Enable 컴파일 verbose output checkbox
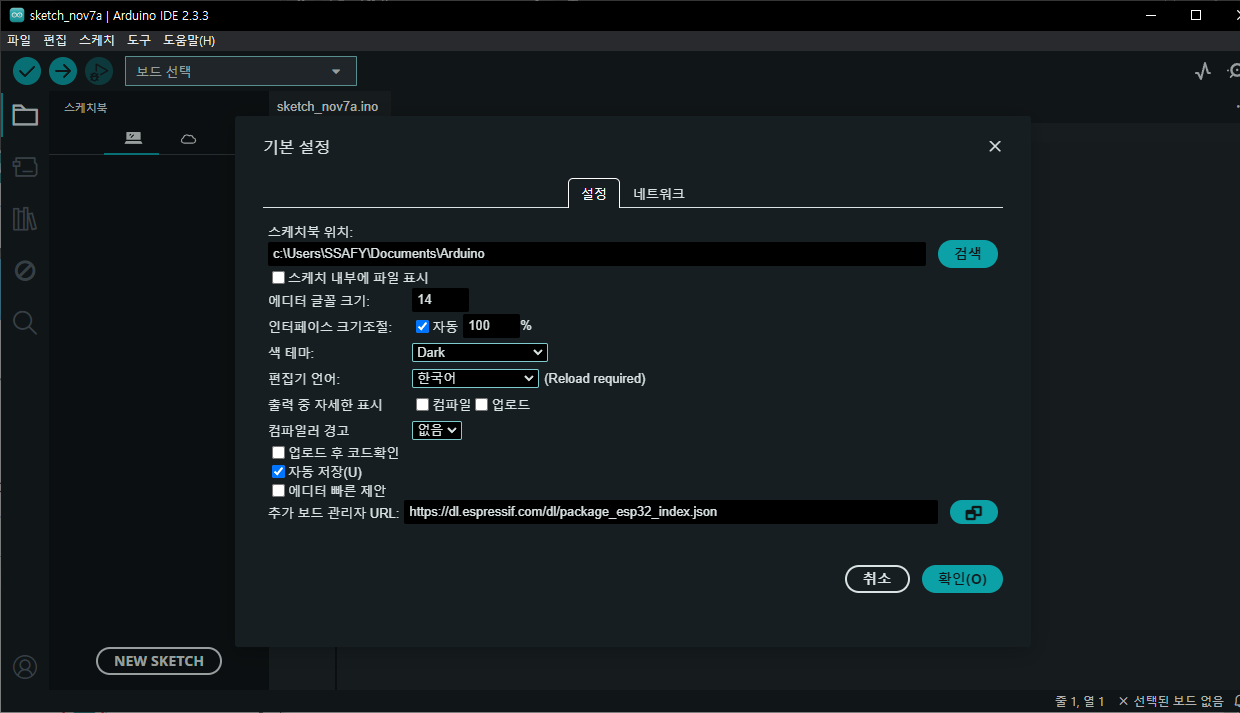1240x713 pixels. (422, 404)
